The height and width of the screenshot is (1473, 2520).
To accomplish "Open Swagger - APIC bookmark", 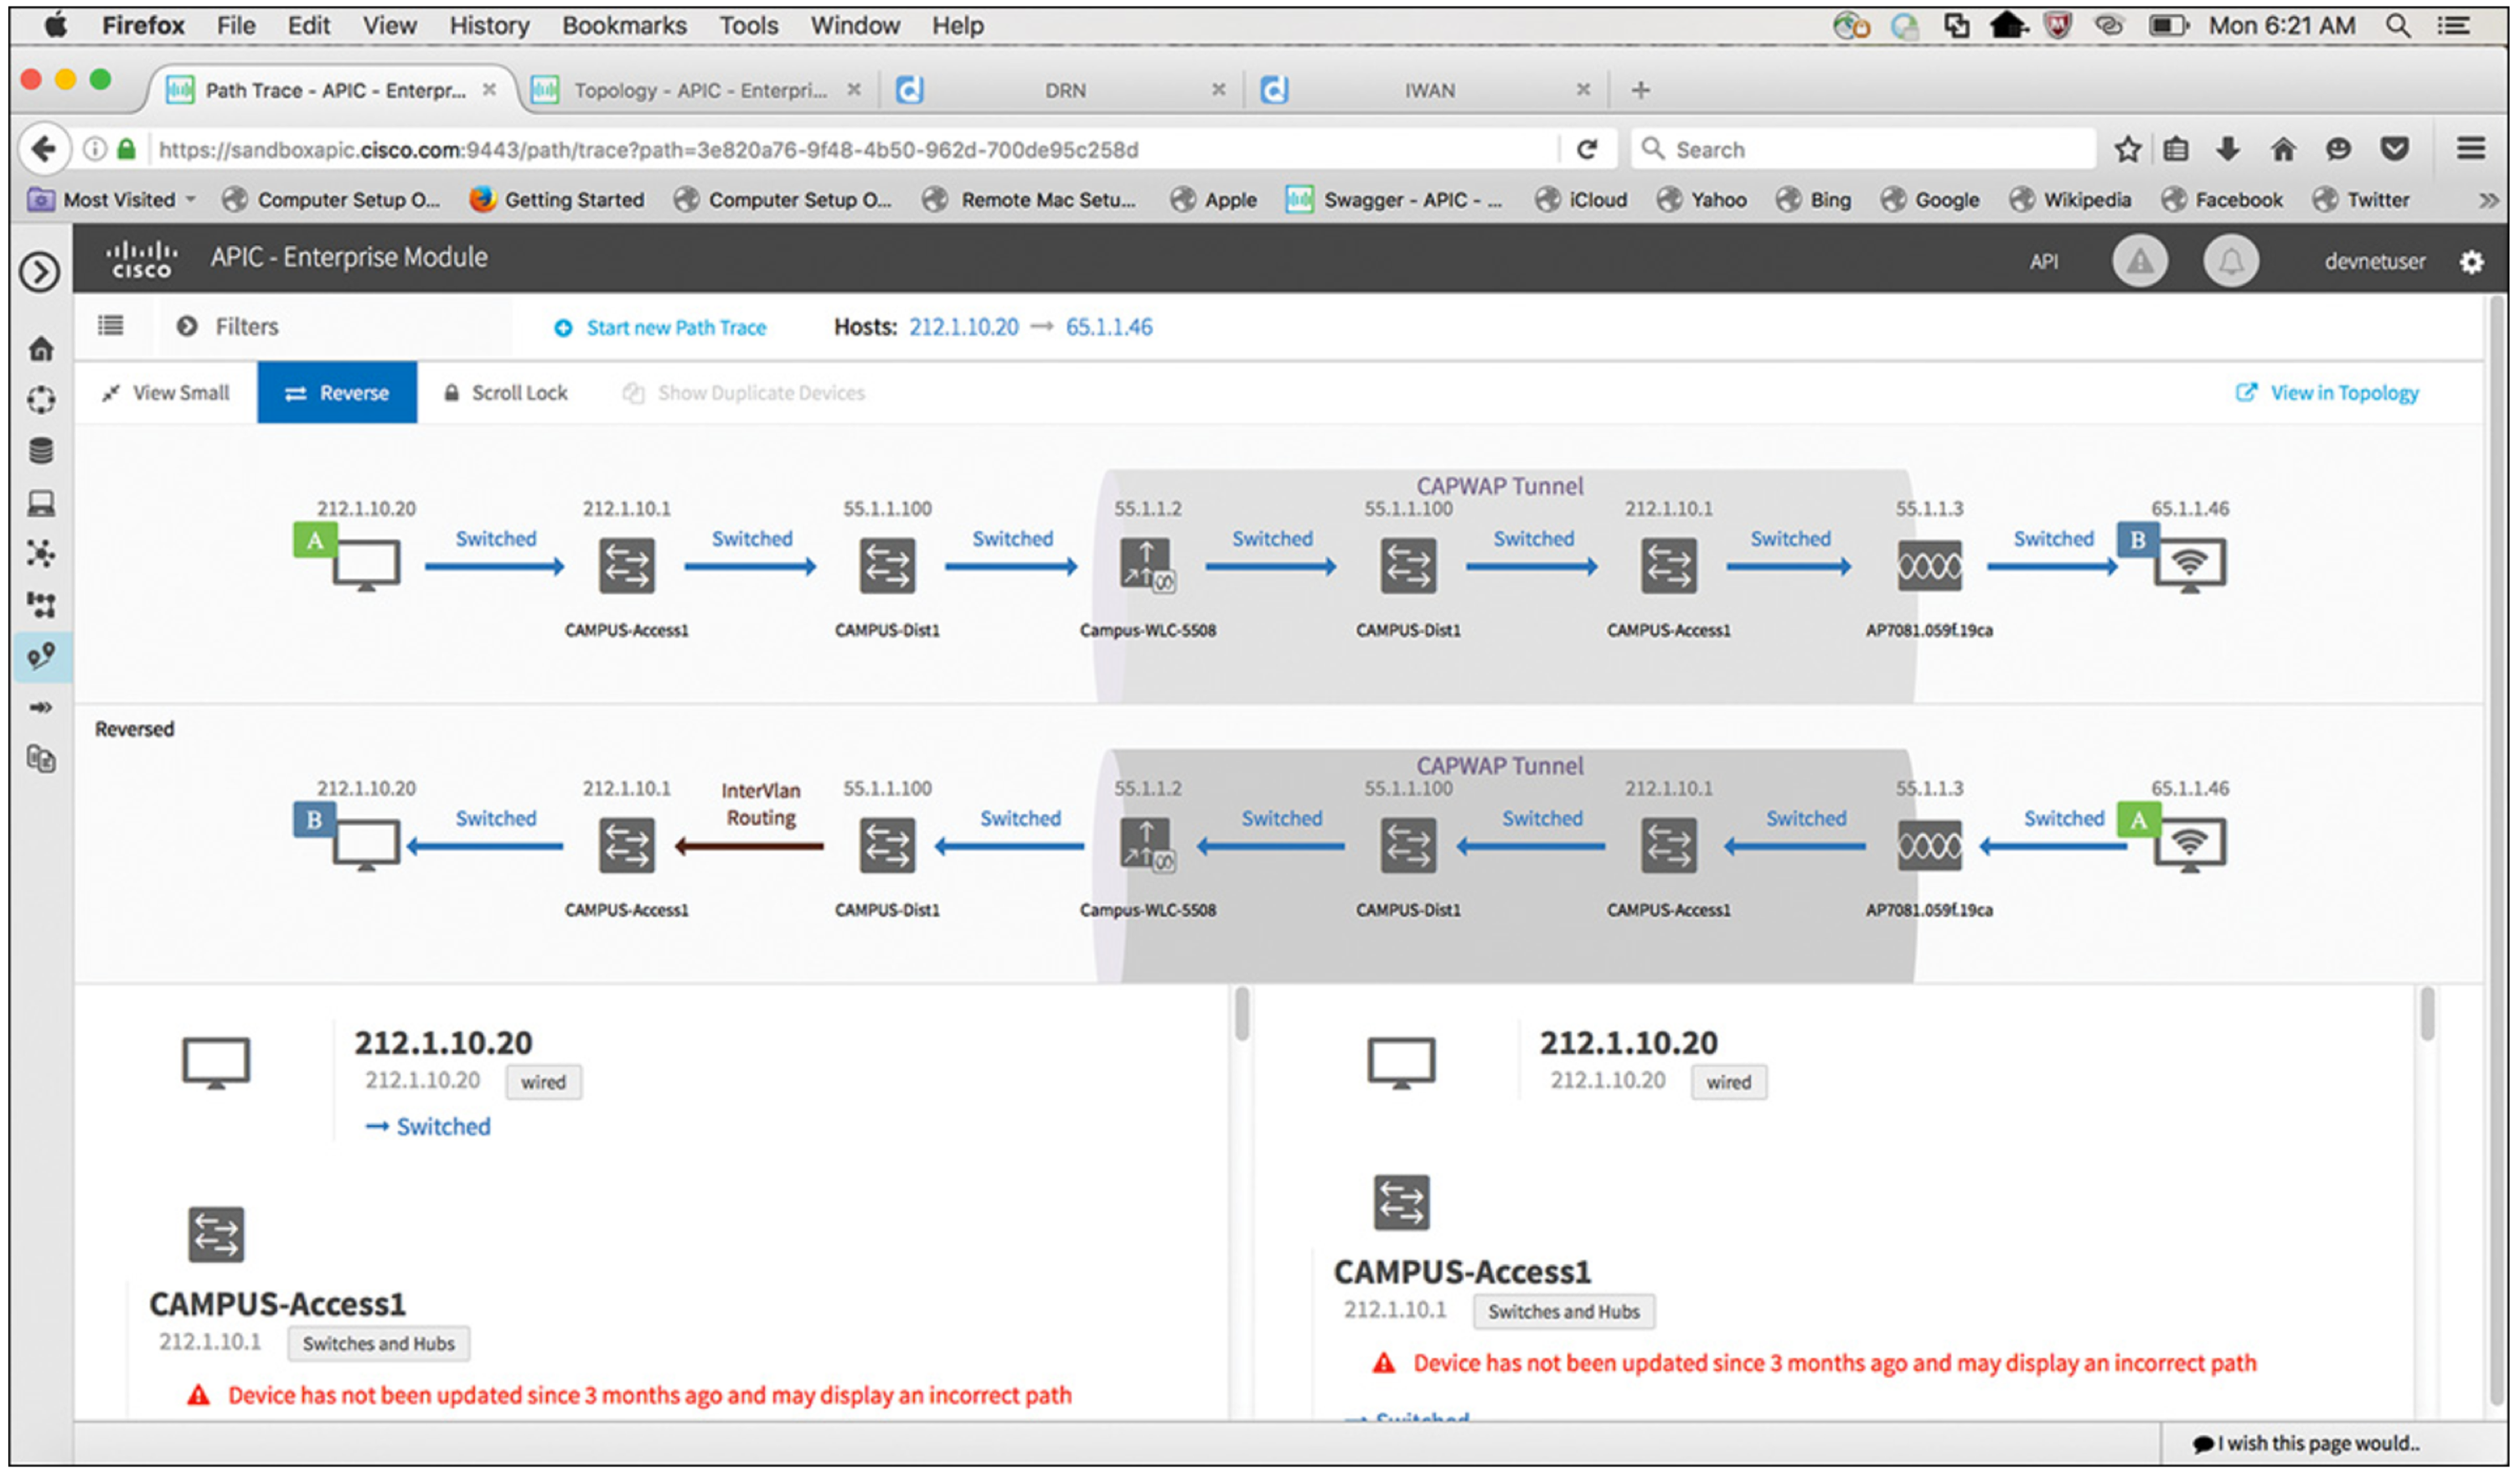I will pyautogui.click(x=1394, y=200).
